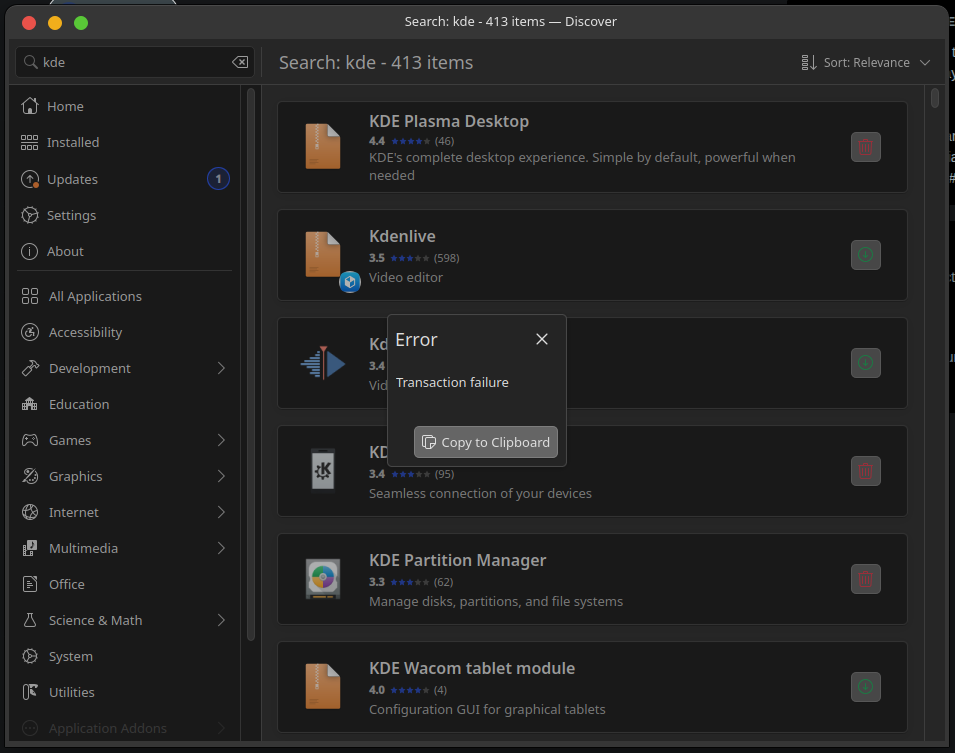Image resolution: width=955 pixels, height=753 pixels.
Task: Open KDE Wacom tablet module title
Action: (472, 668)
